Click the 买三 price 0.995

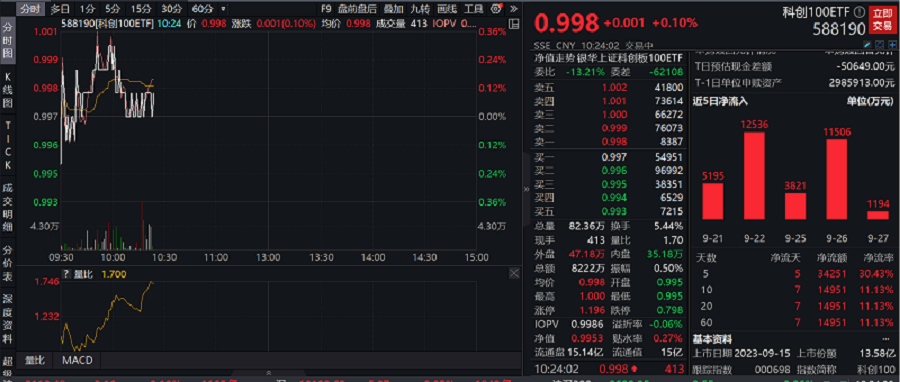[614, 184]
